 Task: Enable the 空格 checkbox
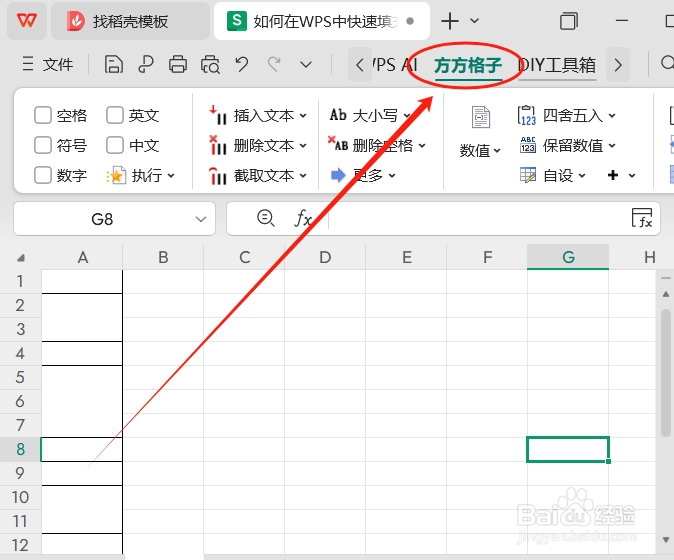(x=43, y=115)
